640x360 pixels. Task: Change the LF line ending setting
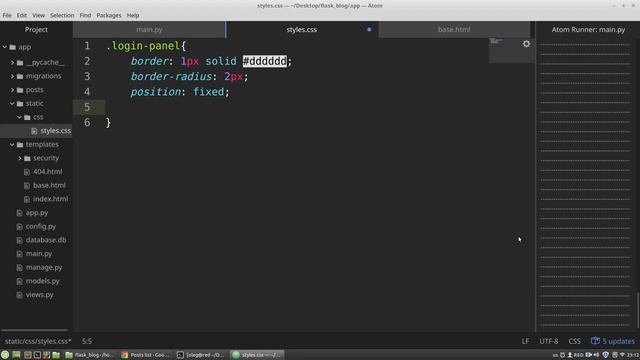[x=525, y=341]
